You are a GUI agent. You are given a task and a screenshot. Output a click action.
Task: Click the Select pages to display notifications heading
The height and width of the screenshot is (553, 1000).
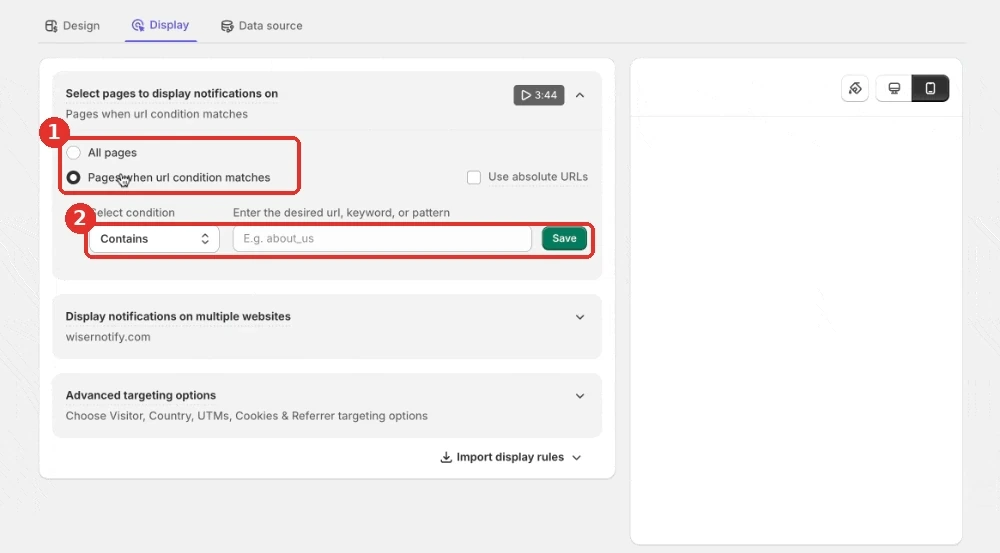click(172, 93)
